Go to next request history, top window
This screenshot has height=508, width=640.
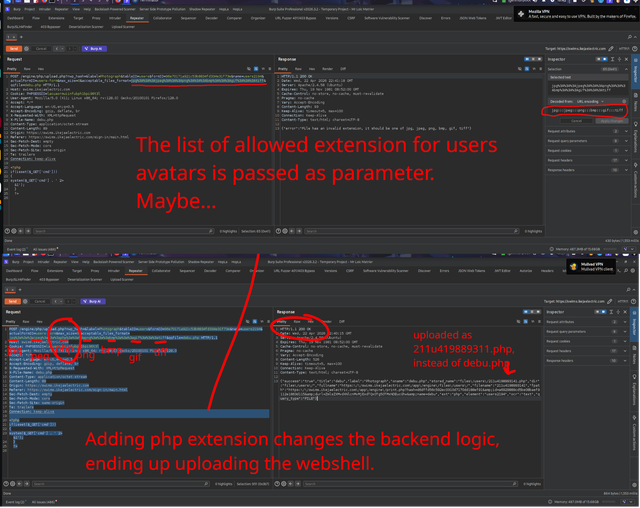click(x=69, y=49)
